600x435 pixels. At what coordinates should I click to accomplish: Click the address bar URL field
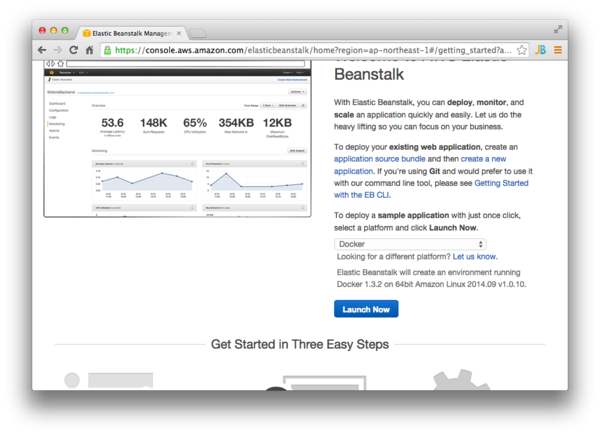[x=313, y=50]
